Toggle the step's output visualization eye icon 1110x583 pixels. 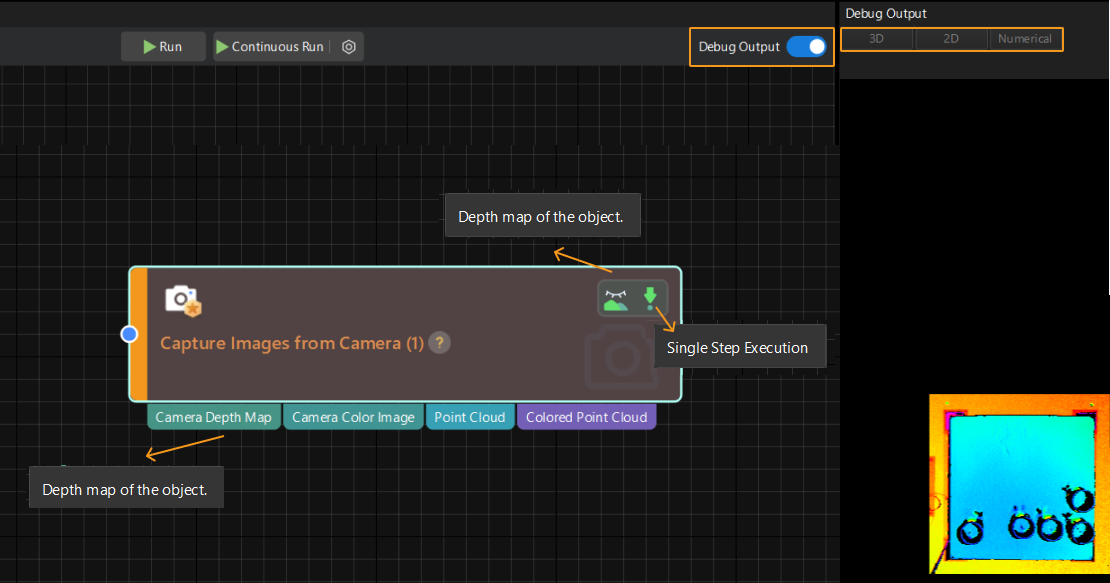click(x=616, y=298)
